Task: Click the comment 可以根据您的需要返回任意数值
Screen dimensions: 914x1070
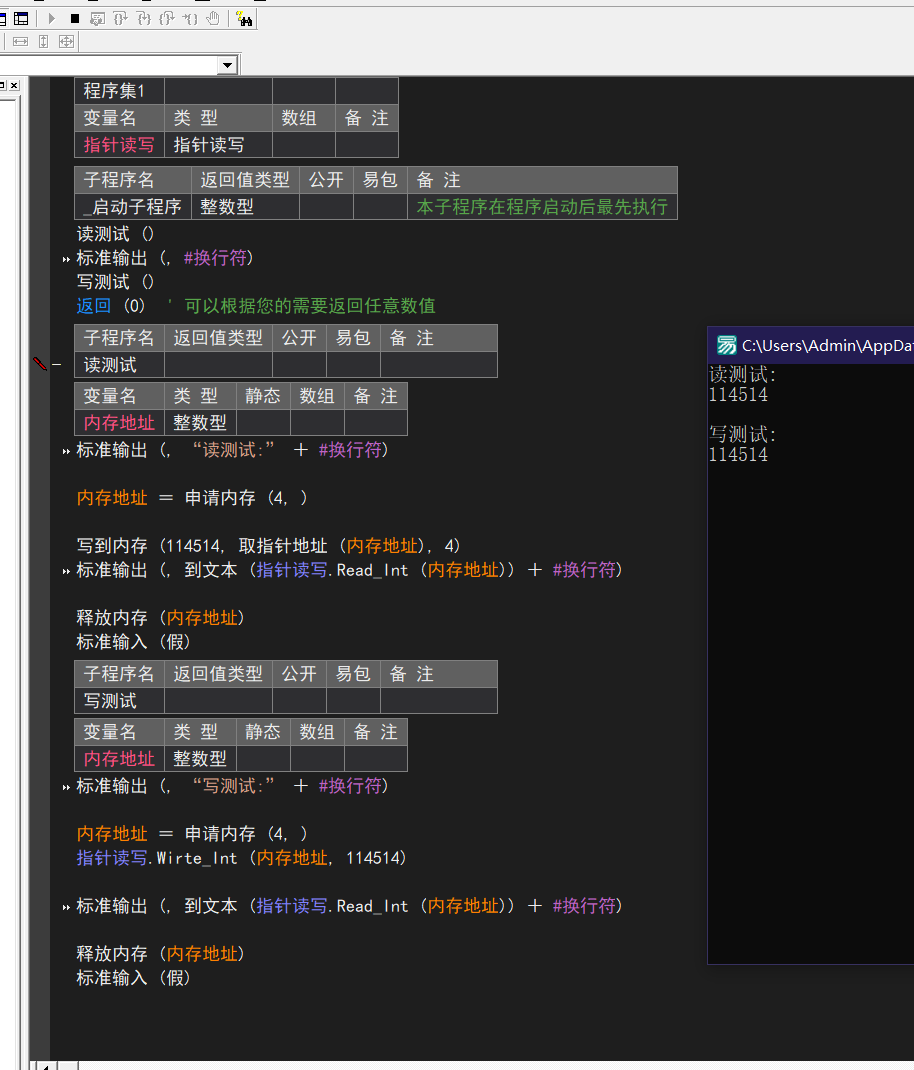Action: (x=310, y=306)
